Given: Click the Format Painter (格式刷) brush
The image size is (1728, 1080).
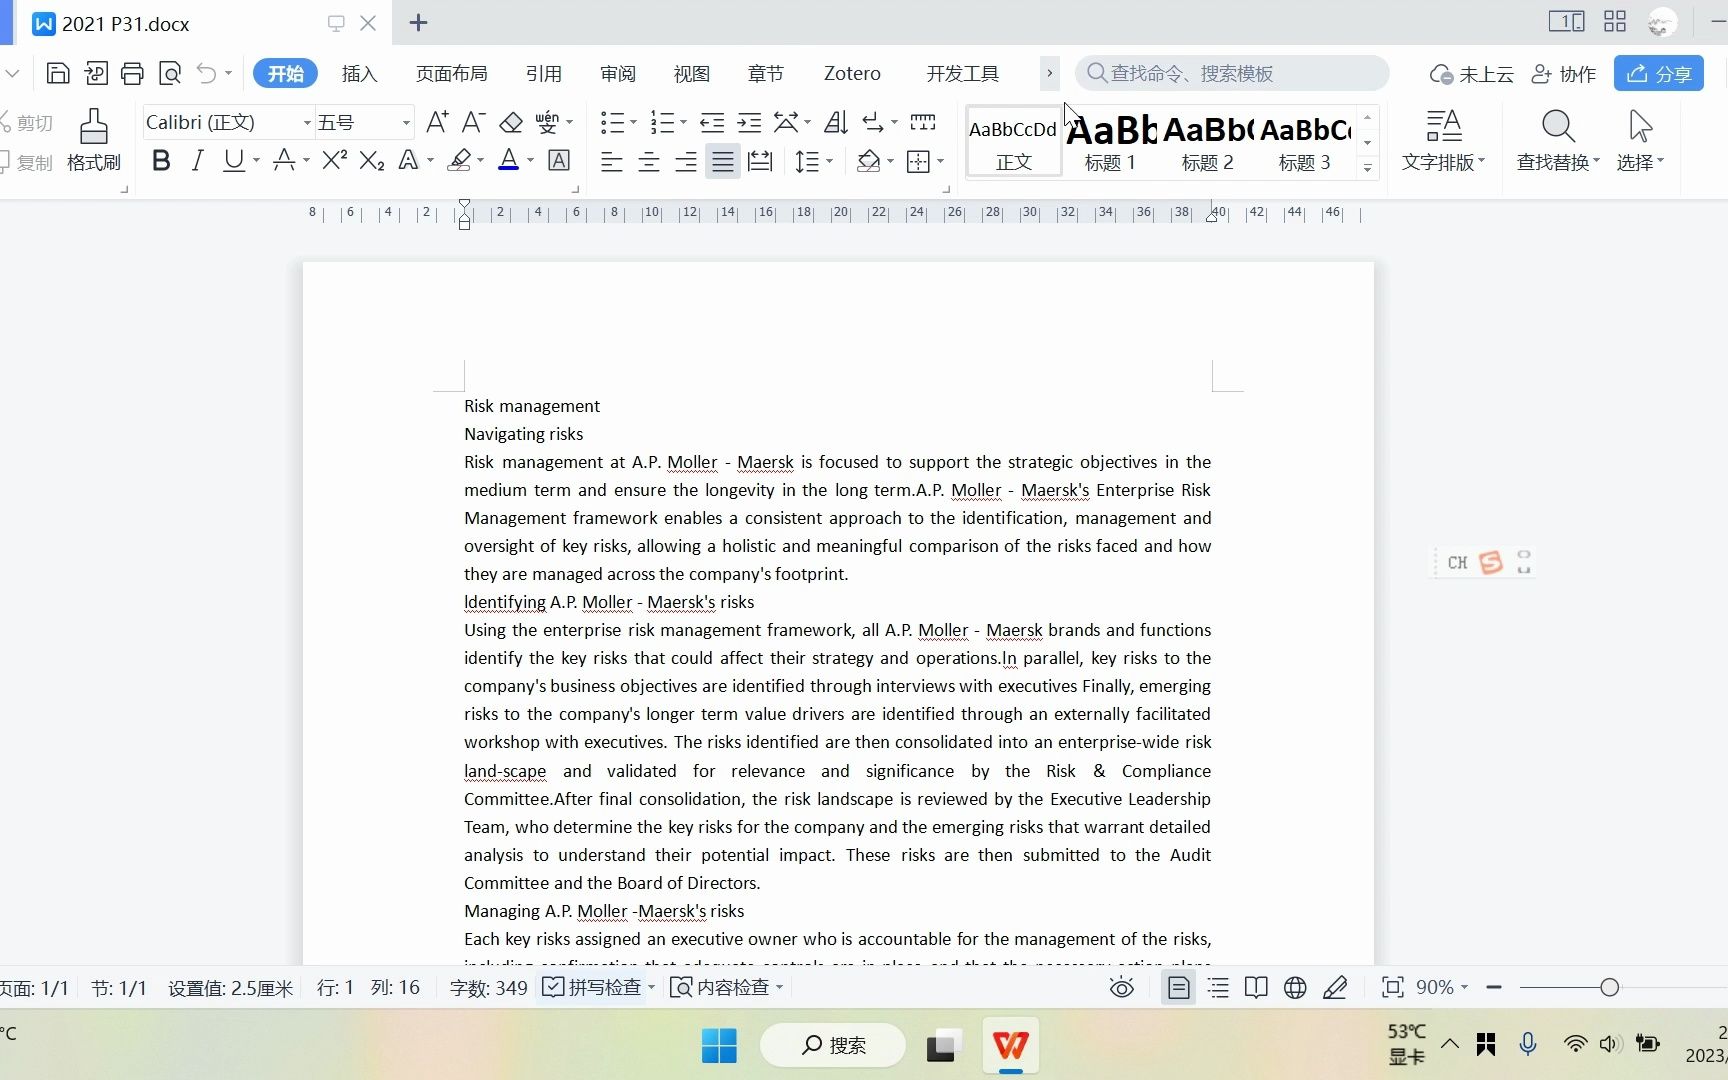Looking at the screenshot, I should click(x=94, y=141).
